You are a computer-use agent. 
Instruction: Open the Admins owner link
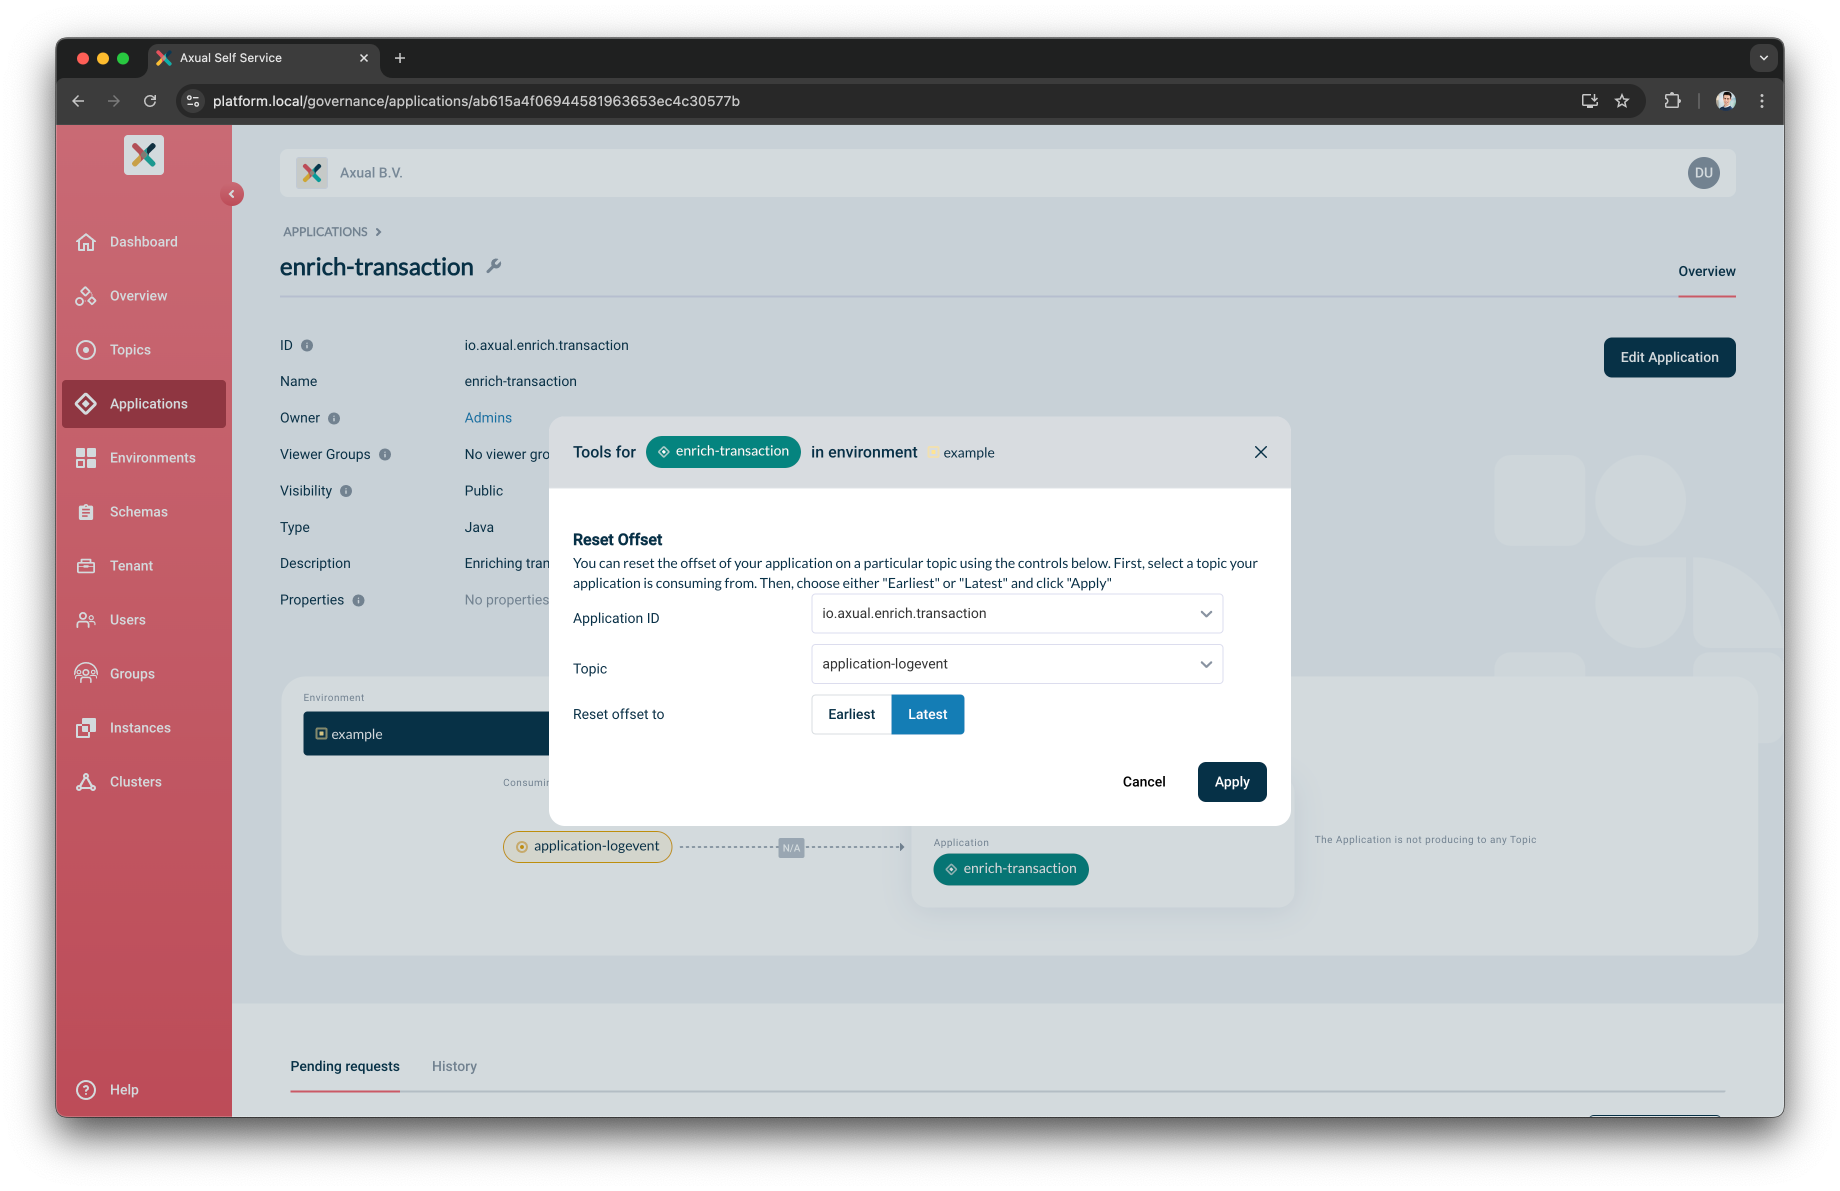488,418
